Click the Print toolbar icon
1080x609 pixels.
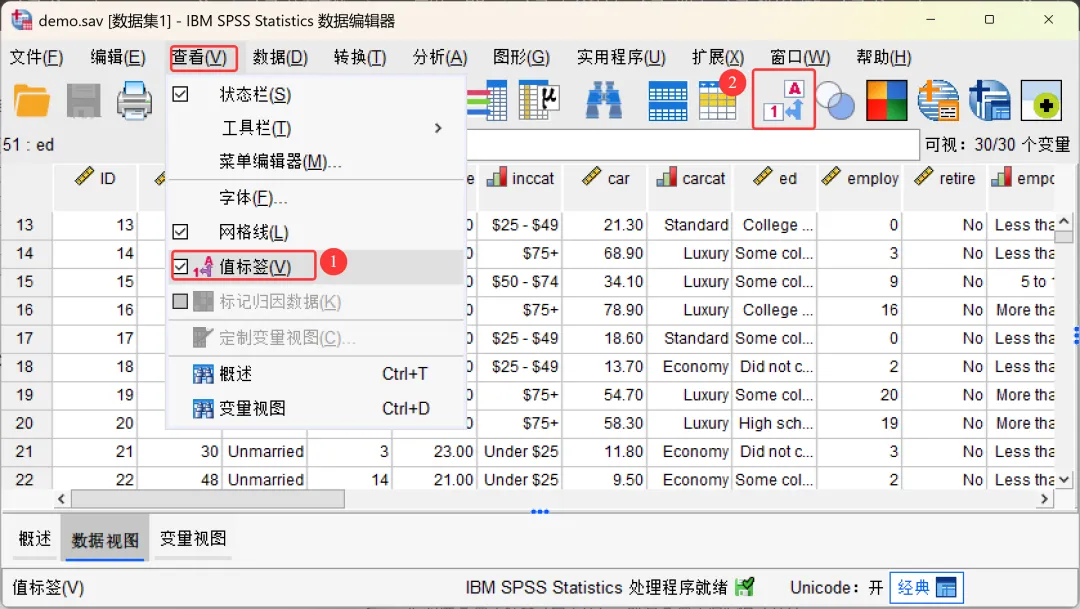134,101
